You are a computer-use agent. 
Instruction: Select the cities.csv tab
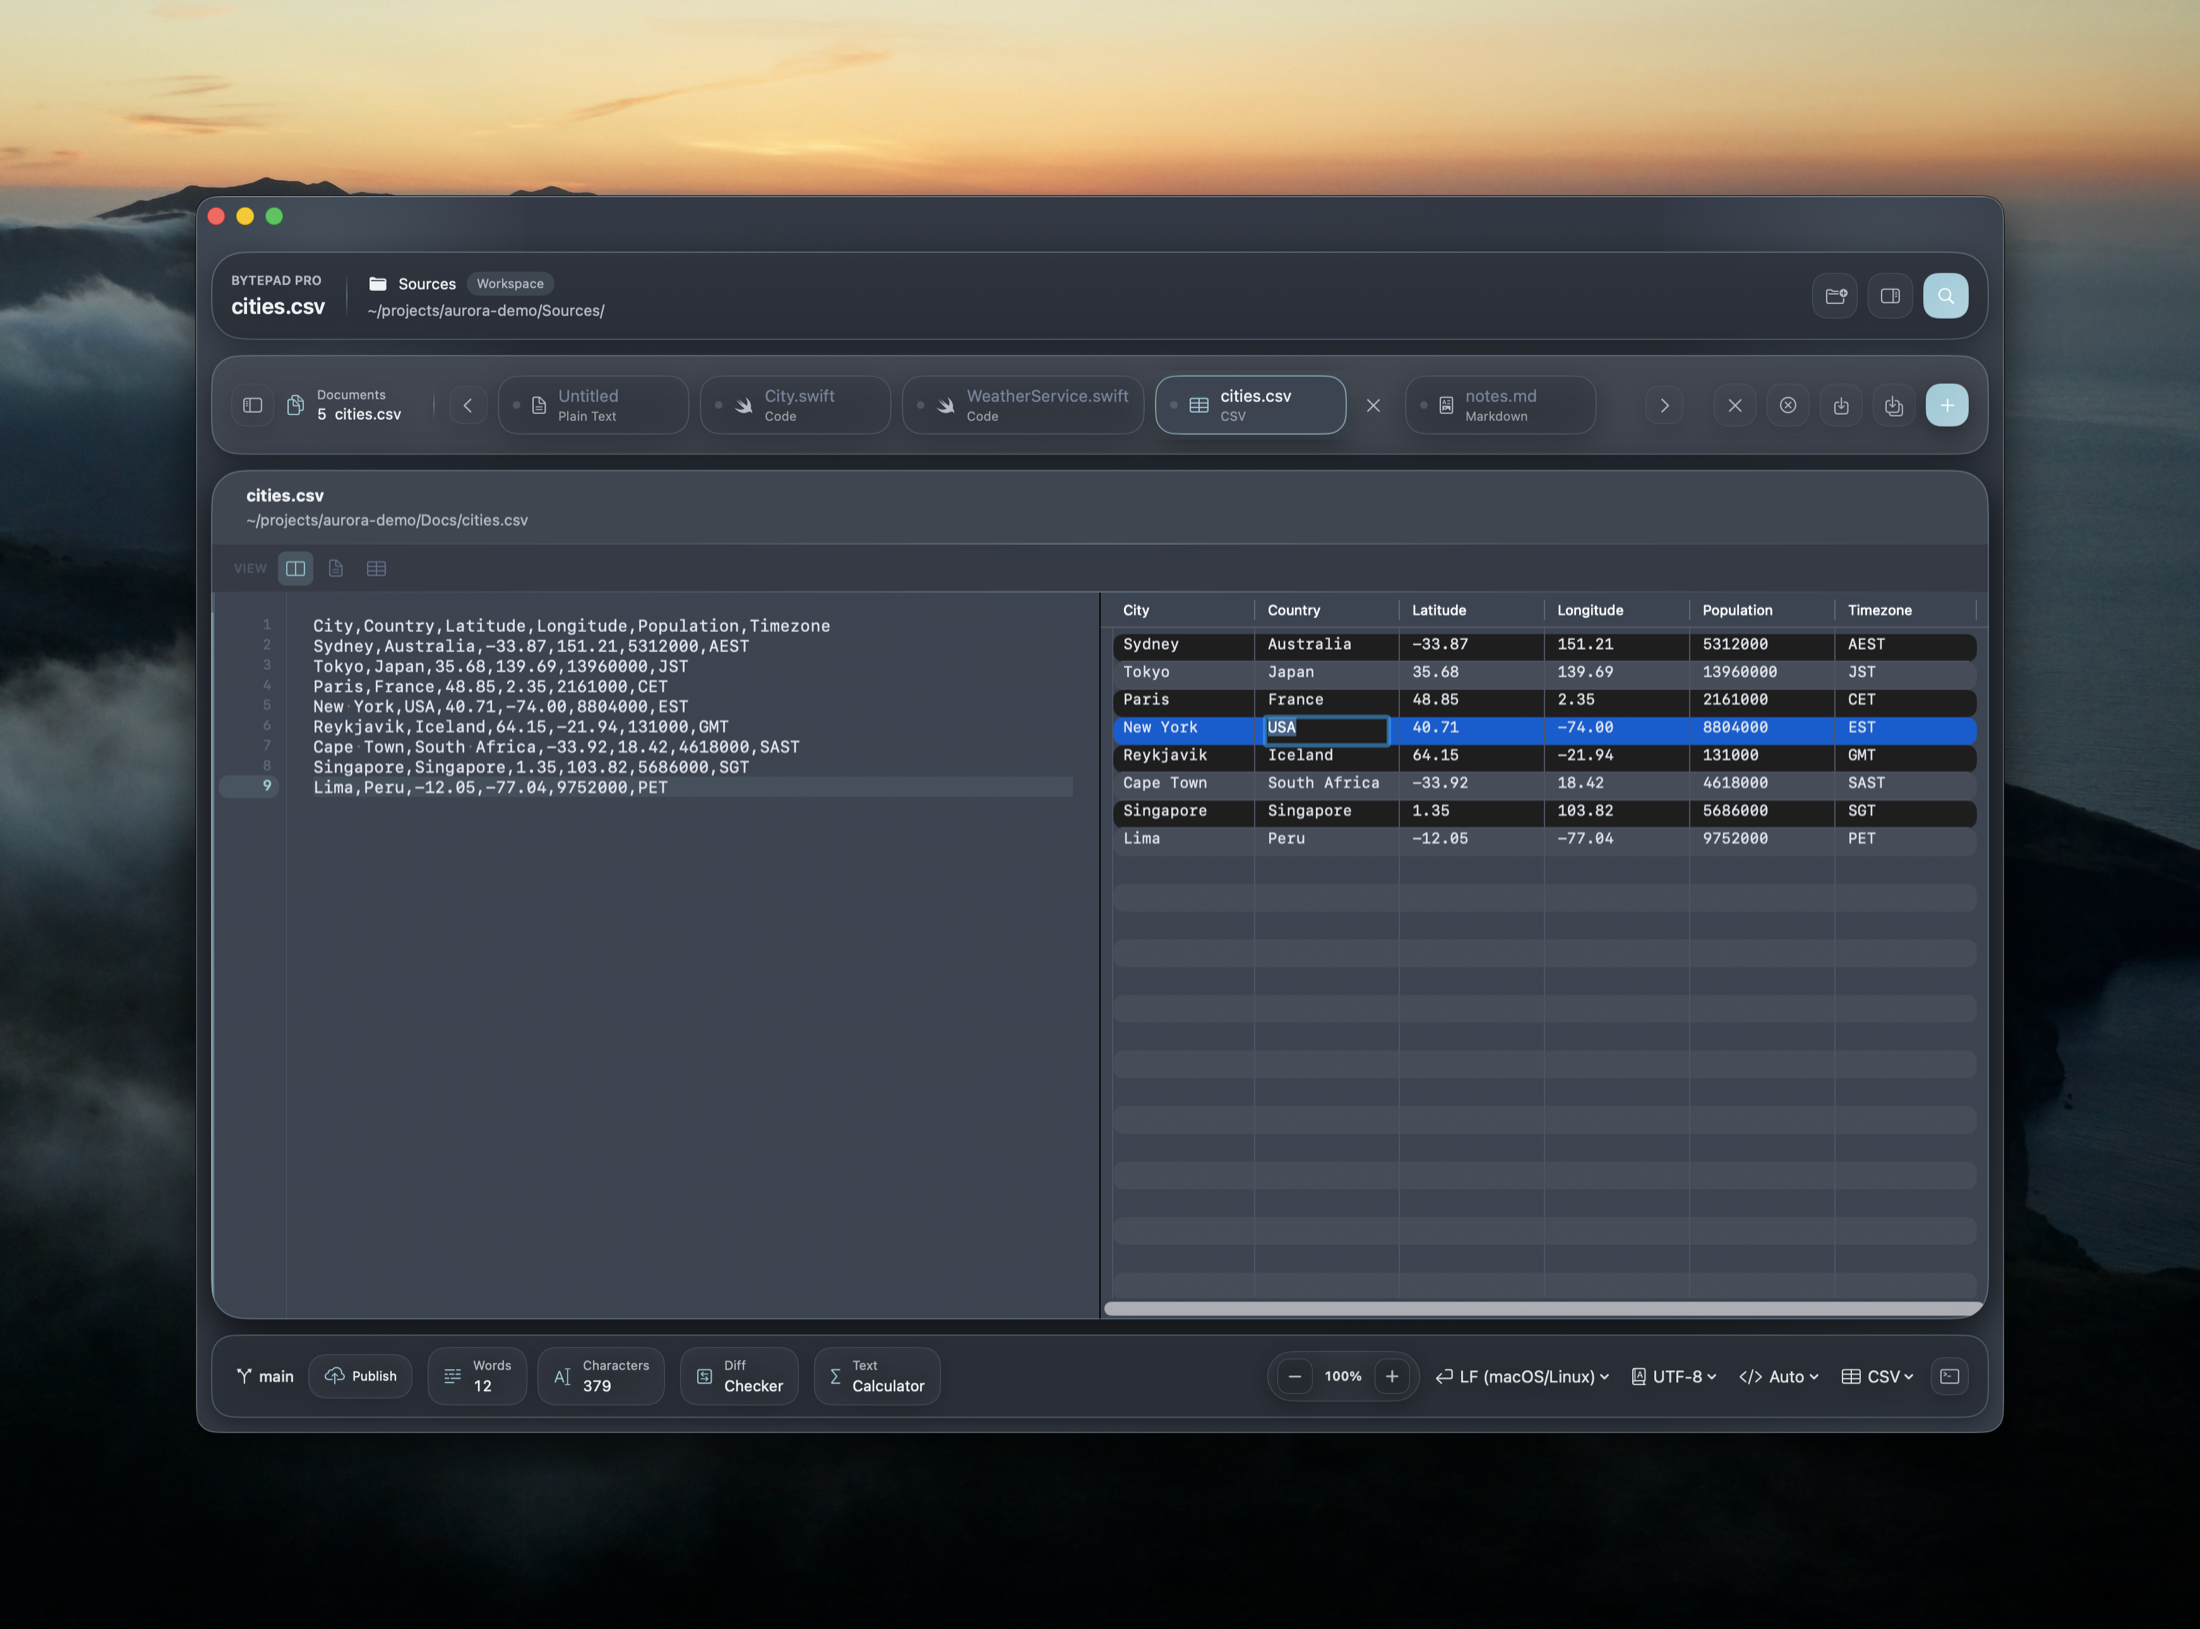[x=1250, y=405]
